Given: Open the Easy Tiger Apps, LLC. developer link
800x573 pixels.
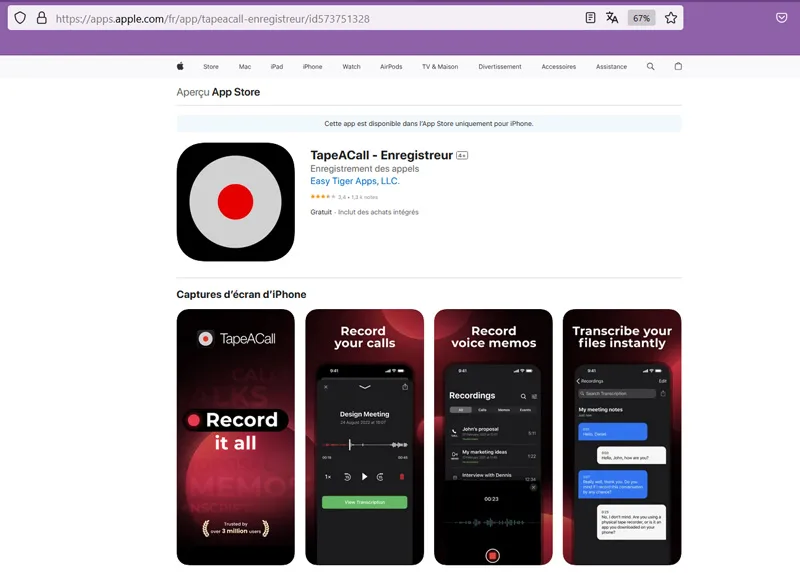Looking at the screenshot, I should pos(355,181).
